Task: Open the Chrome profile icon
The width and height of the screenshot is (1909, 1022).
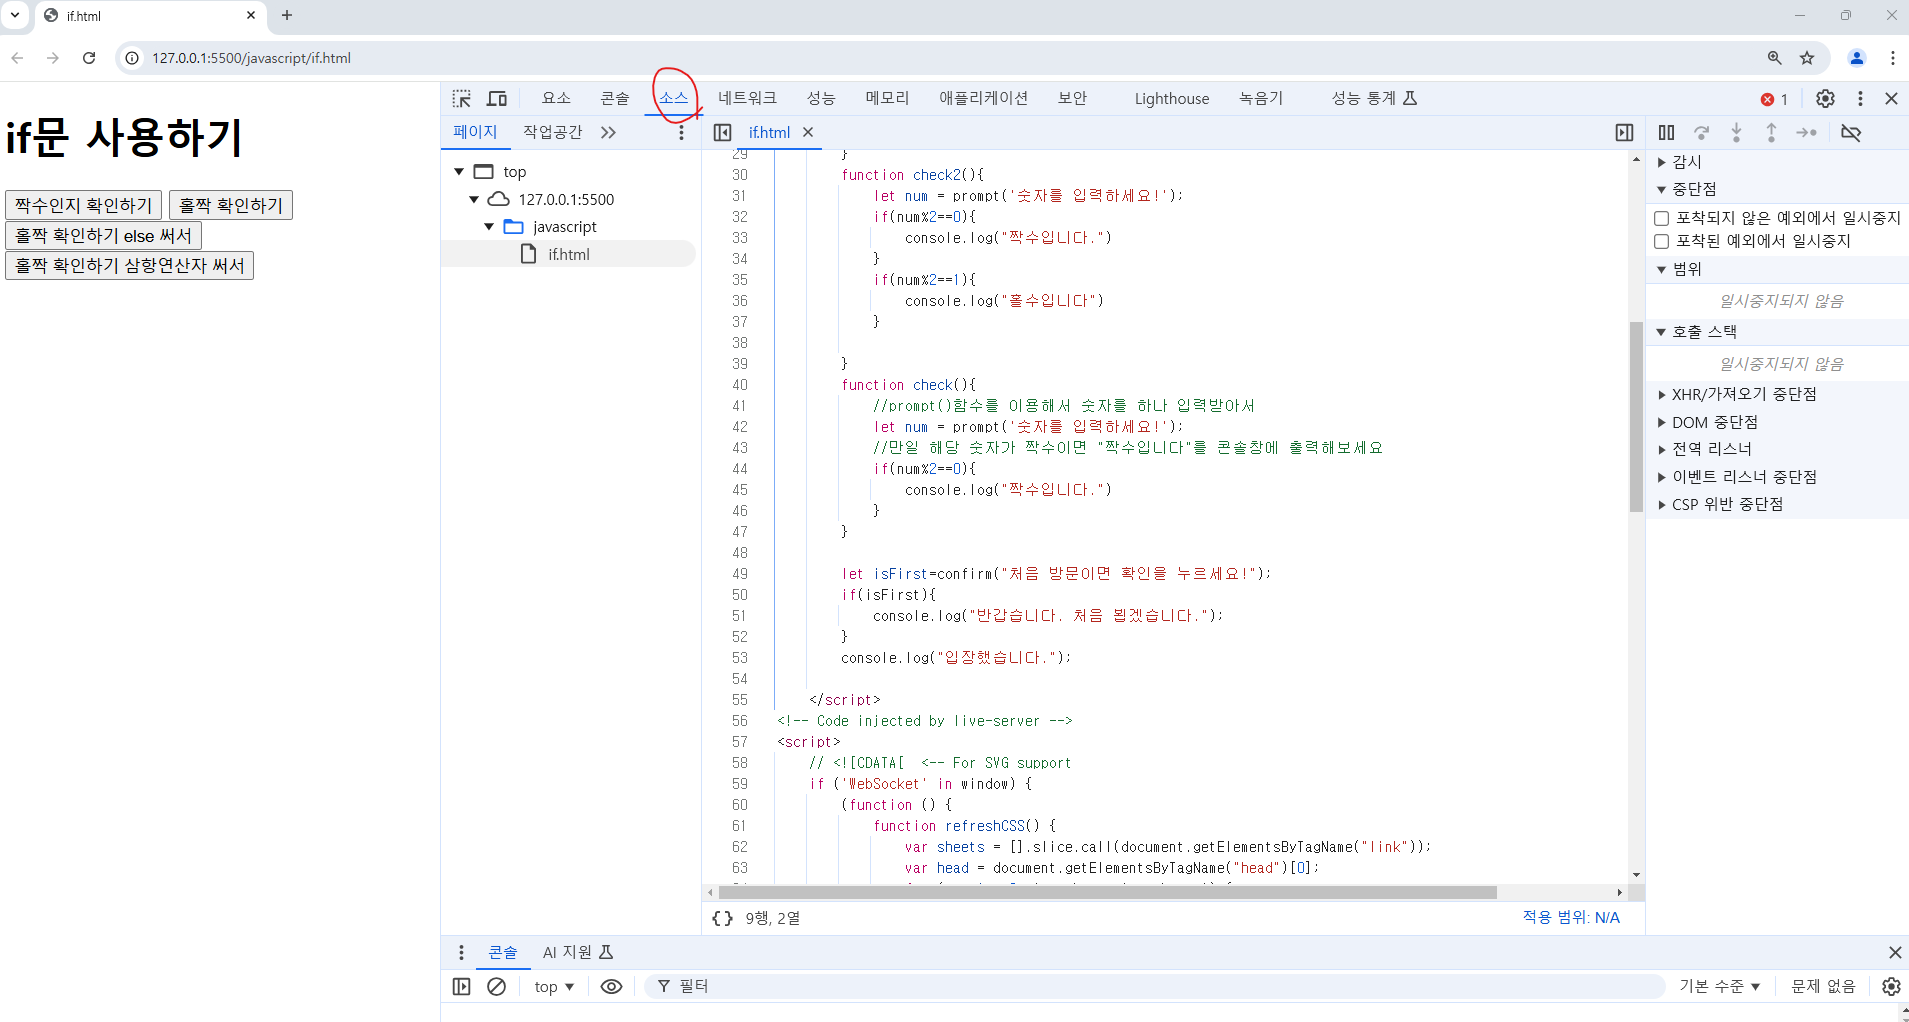Action: click(1857, 58)
